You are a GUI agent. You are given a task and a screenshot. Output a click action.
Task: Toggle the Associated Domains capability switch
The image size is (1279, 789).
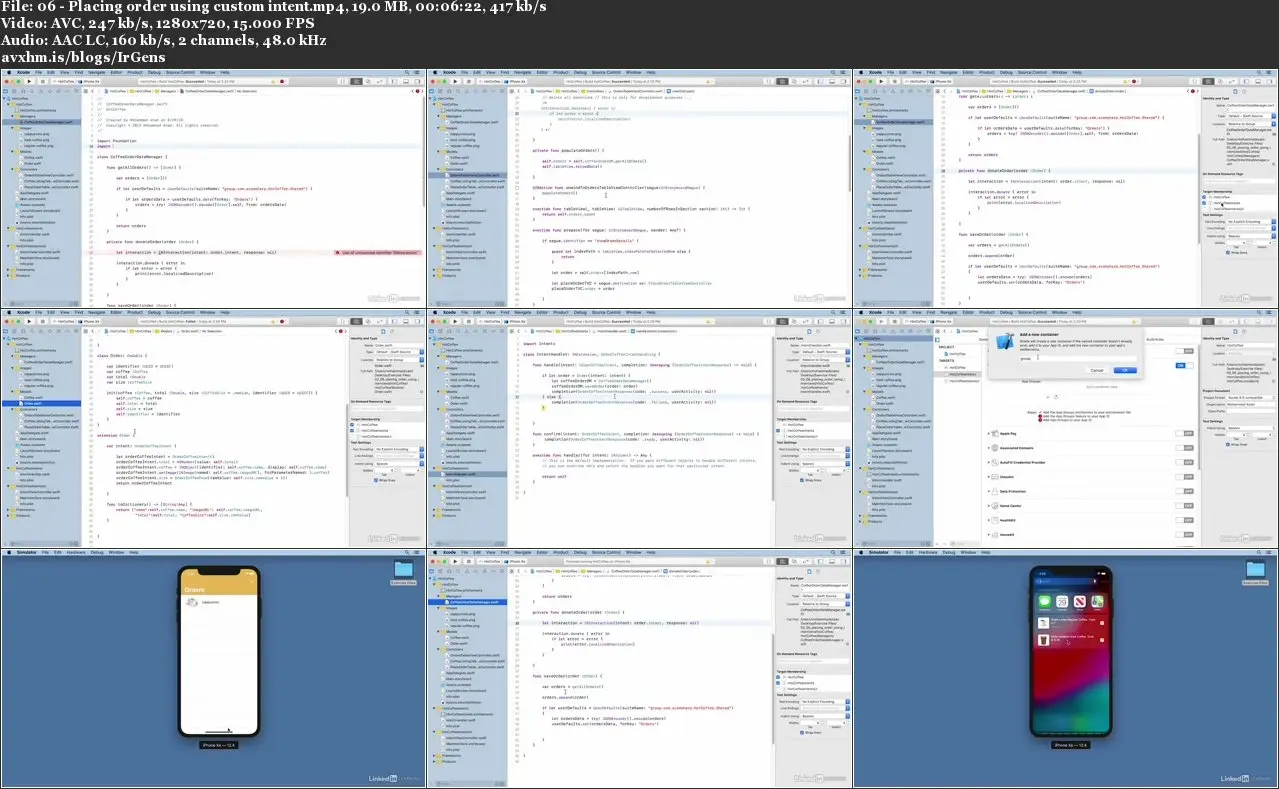point(1184,448)
